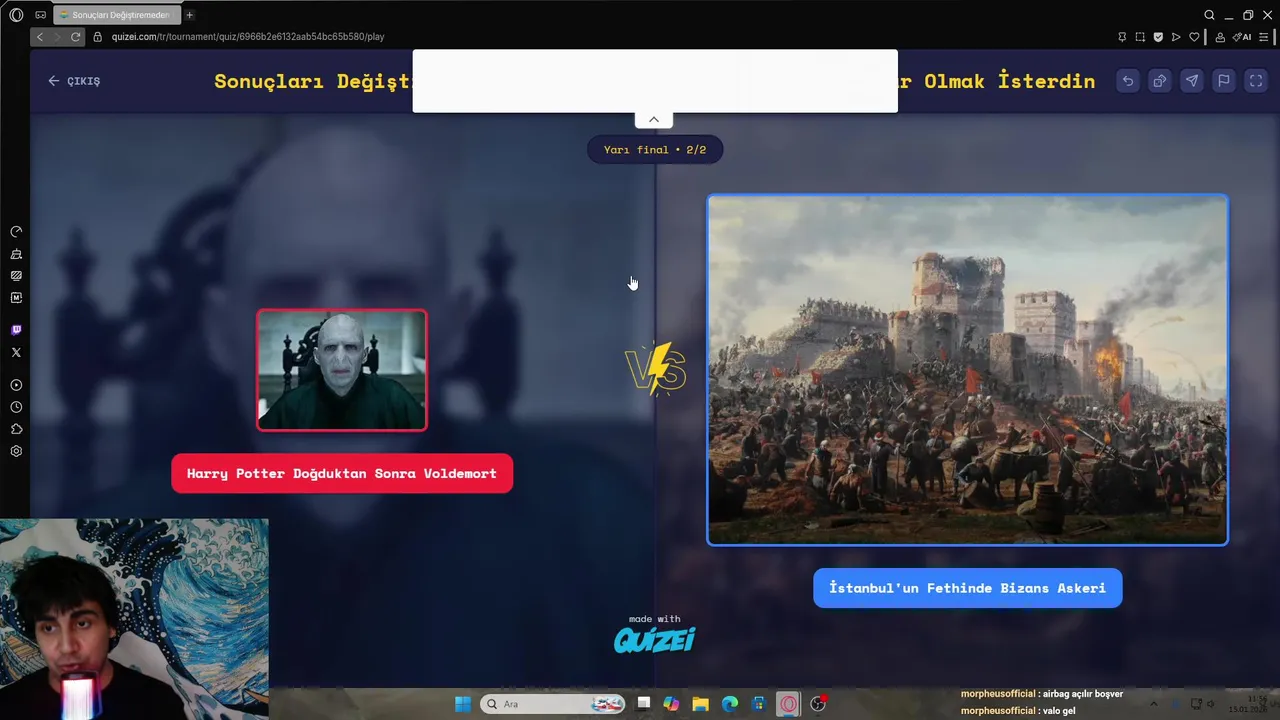Open the Windows Start menu
This screenshot has width=1280, height=720.
pyautogui.click(x=463, y=704)
